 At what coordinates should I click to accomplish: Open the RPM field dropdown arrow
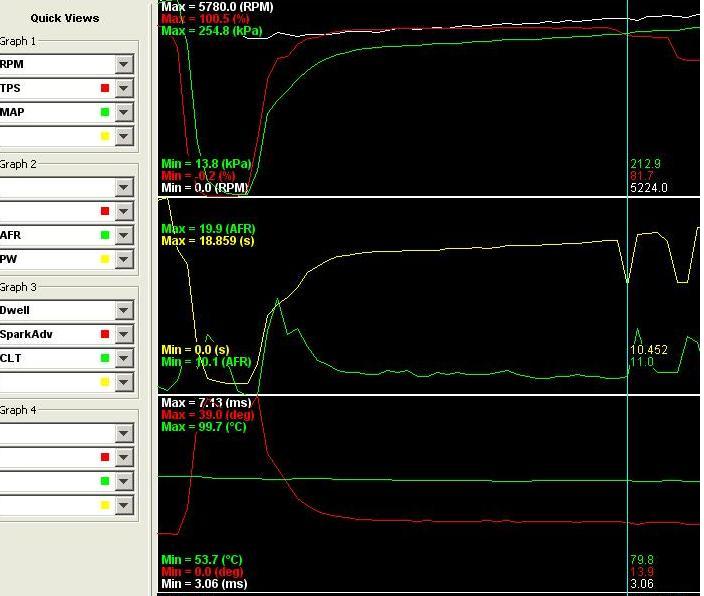123,64
